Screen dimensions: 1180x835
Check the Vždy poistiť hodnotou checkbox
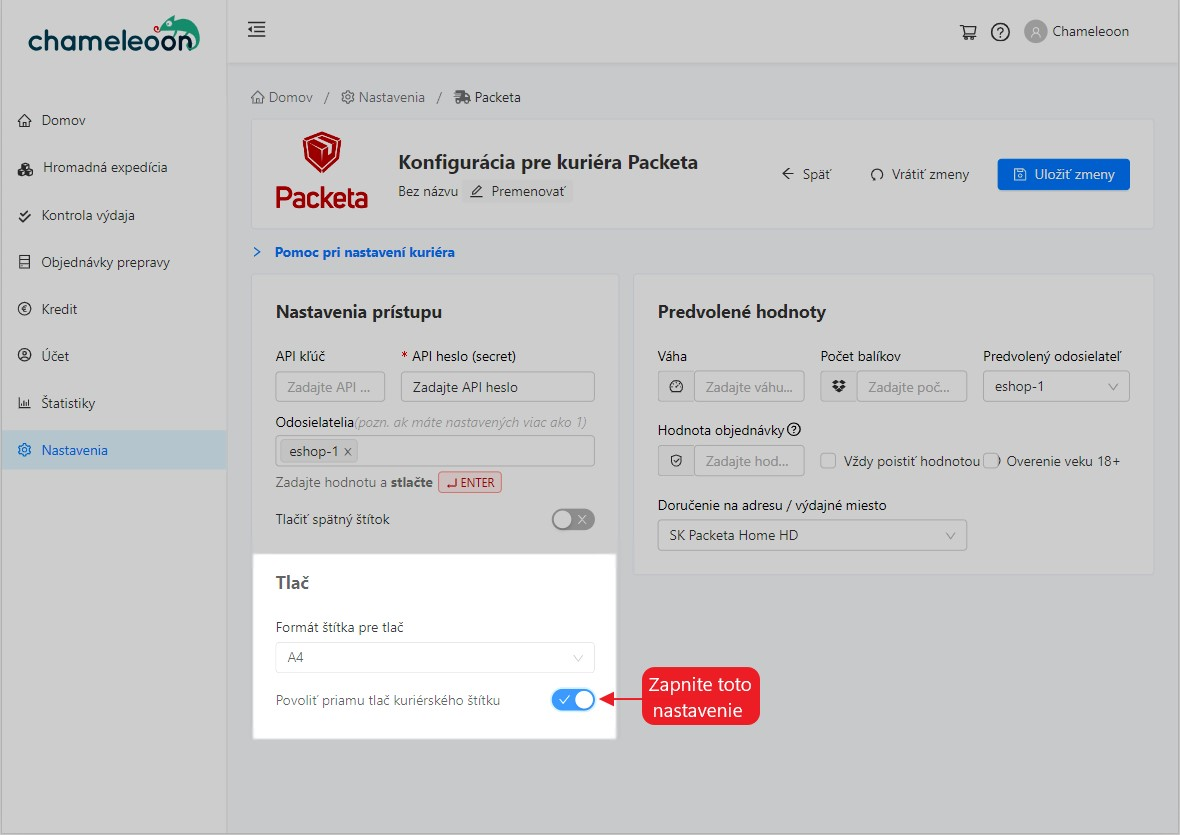828,461
